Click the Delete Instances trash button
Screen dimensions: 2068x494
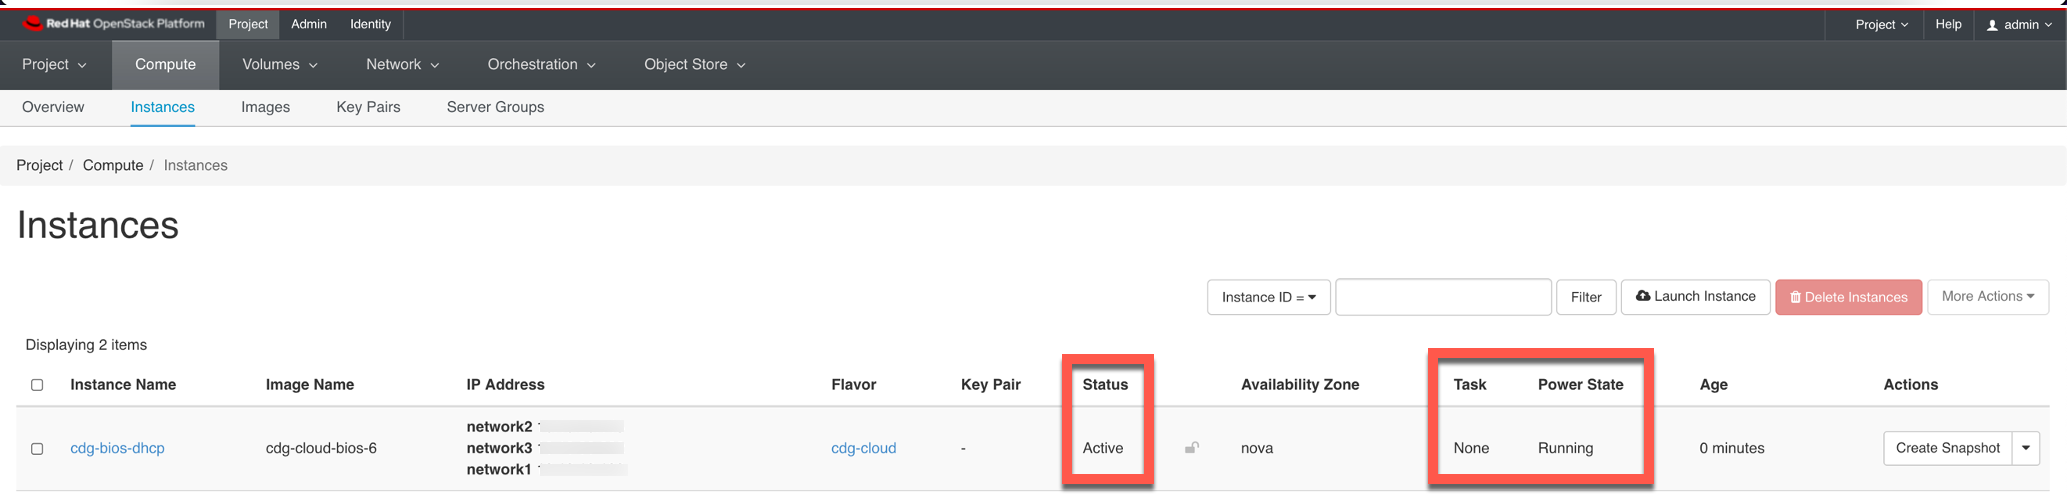(1848, 297)
